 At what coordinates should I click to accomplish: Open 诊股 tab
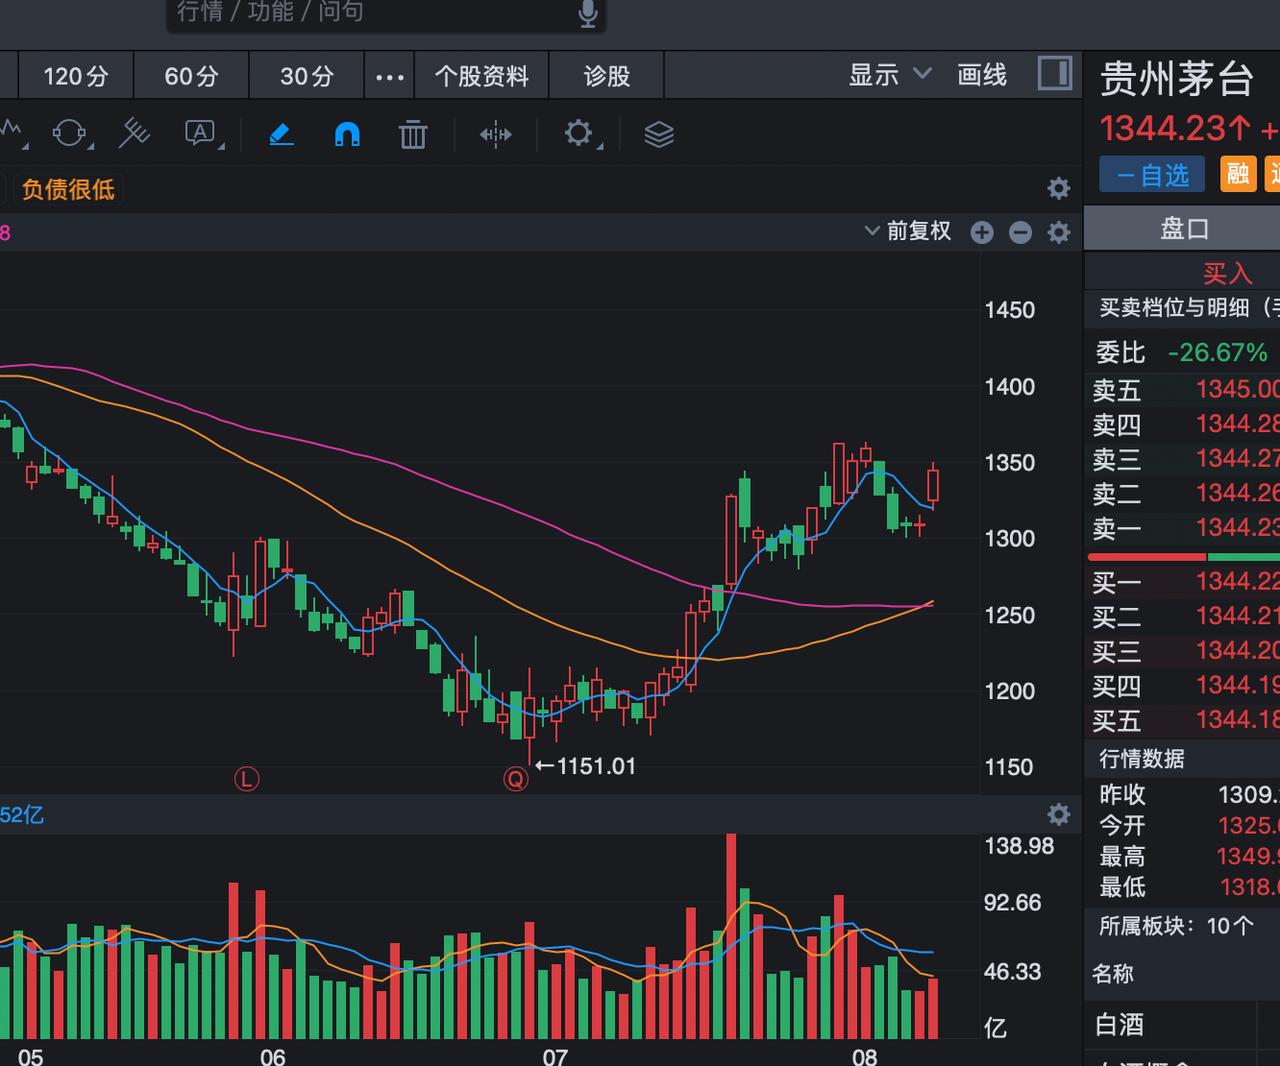[607, 76]
